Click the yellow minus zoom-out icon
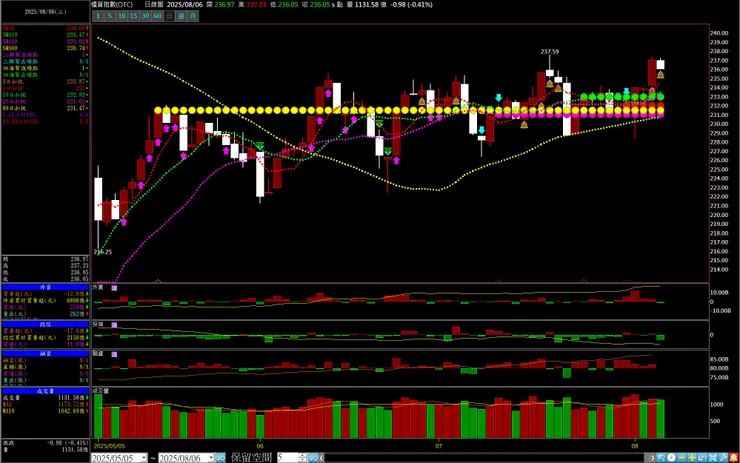This screenshot has height=463, width=740. (x=681, y=457)
